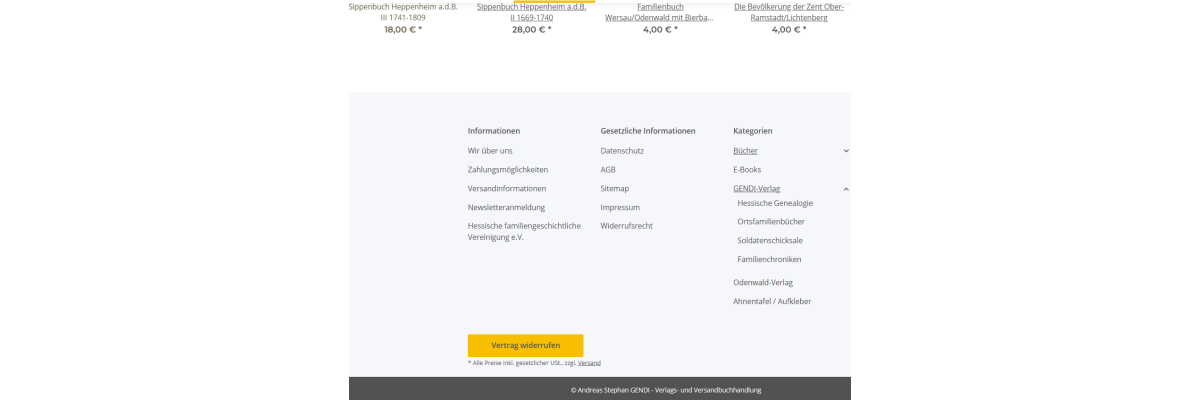Open GENDI-Verlag category
The width and height of the screenshot is (1200, 400).
point(757,189)
